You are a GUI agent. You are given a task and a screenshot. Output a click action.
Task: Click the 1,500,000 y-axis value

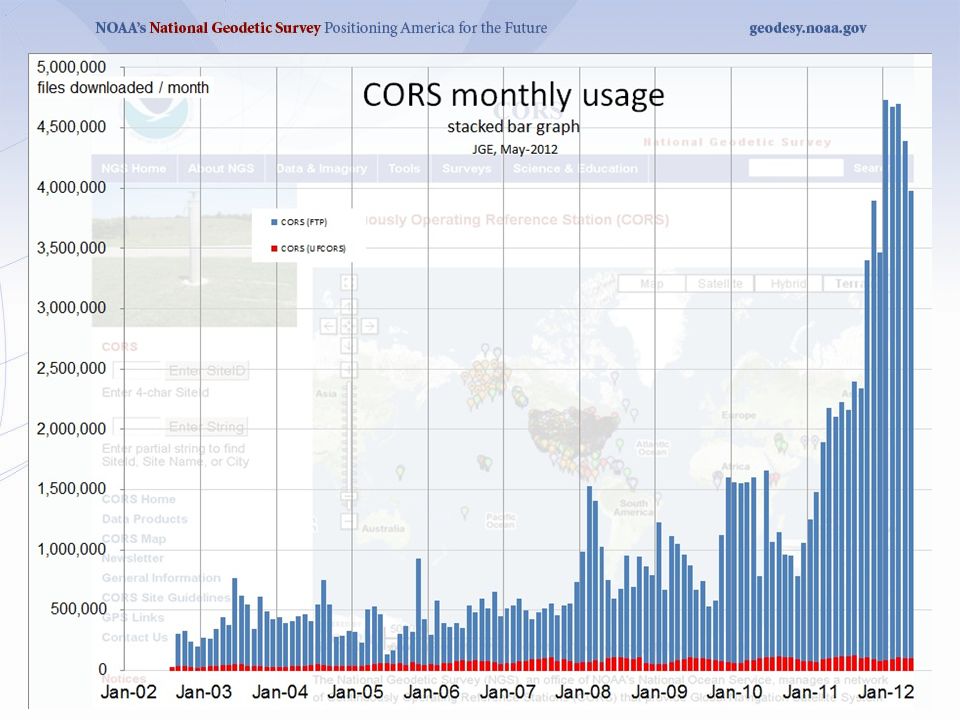tap(71, 489)
